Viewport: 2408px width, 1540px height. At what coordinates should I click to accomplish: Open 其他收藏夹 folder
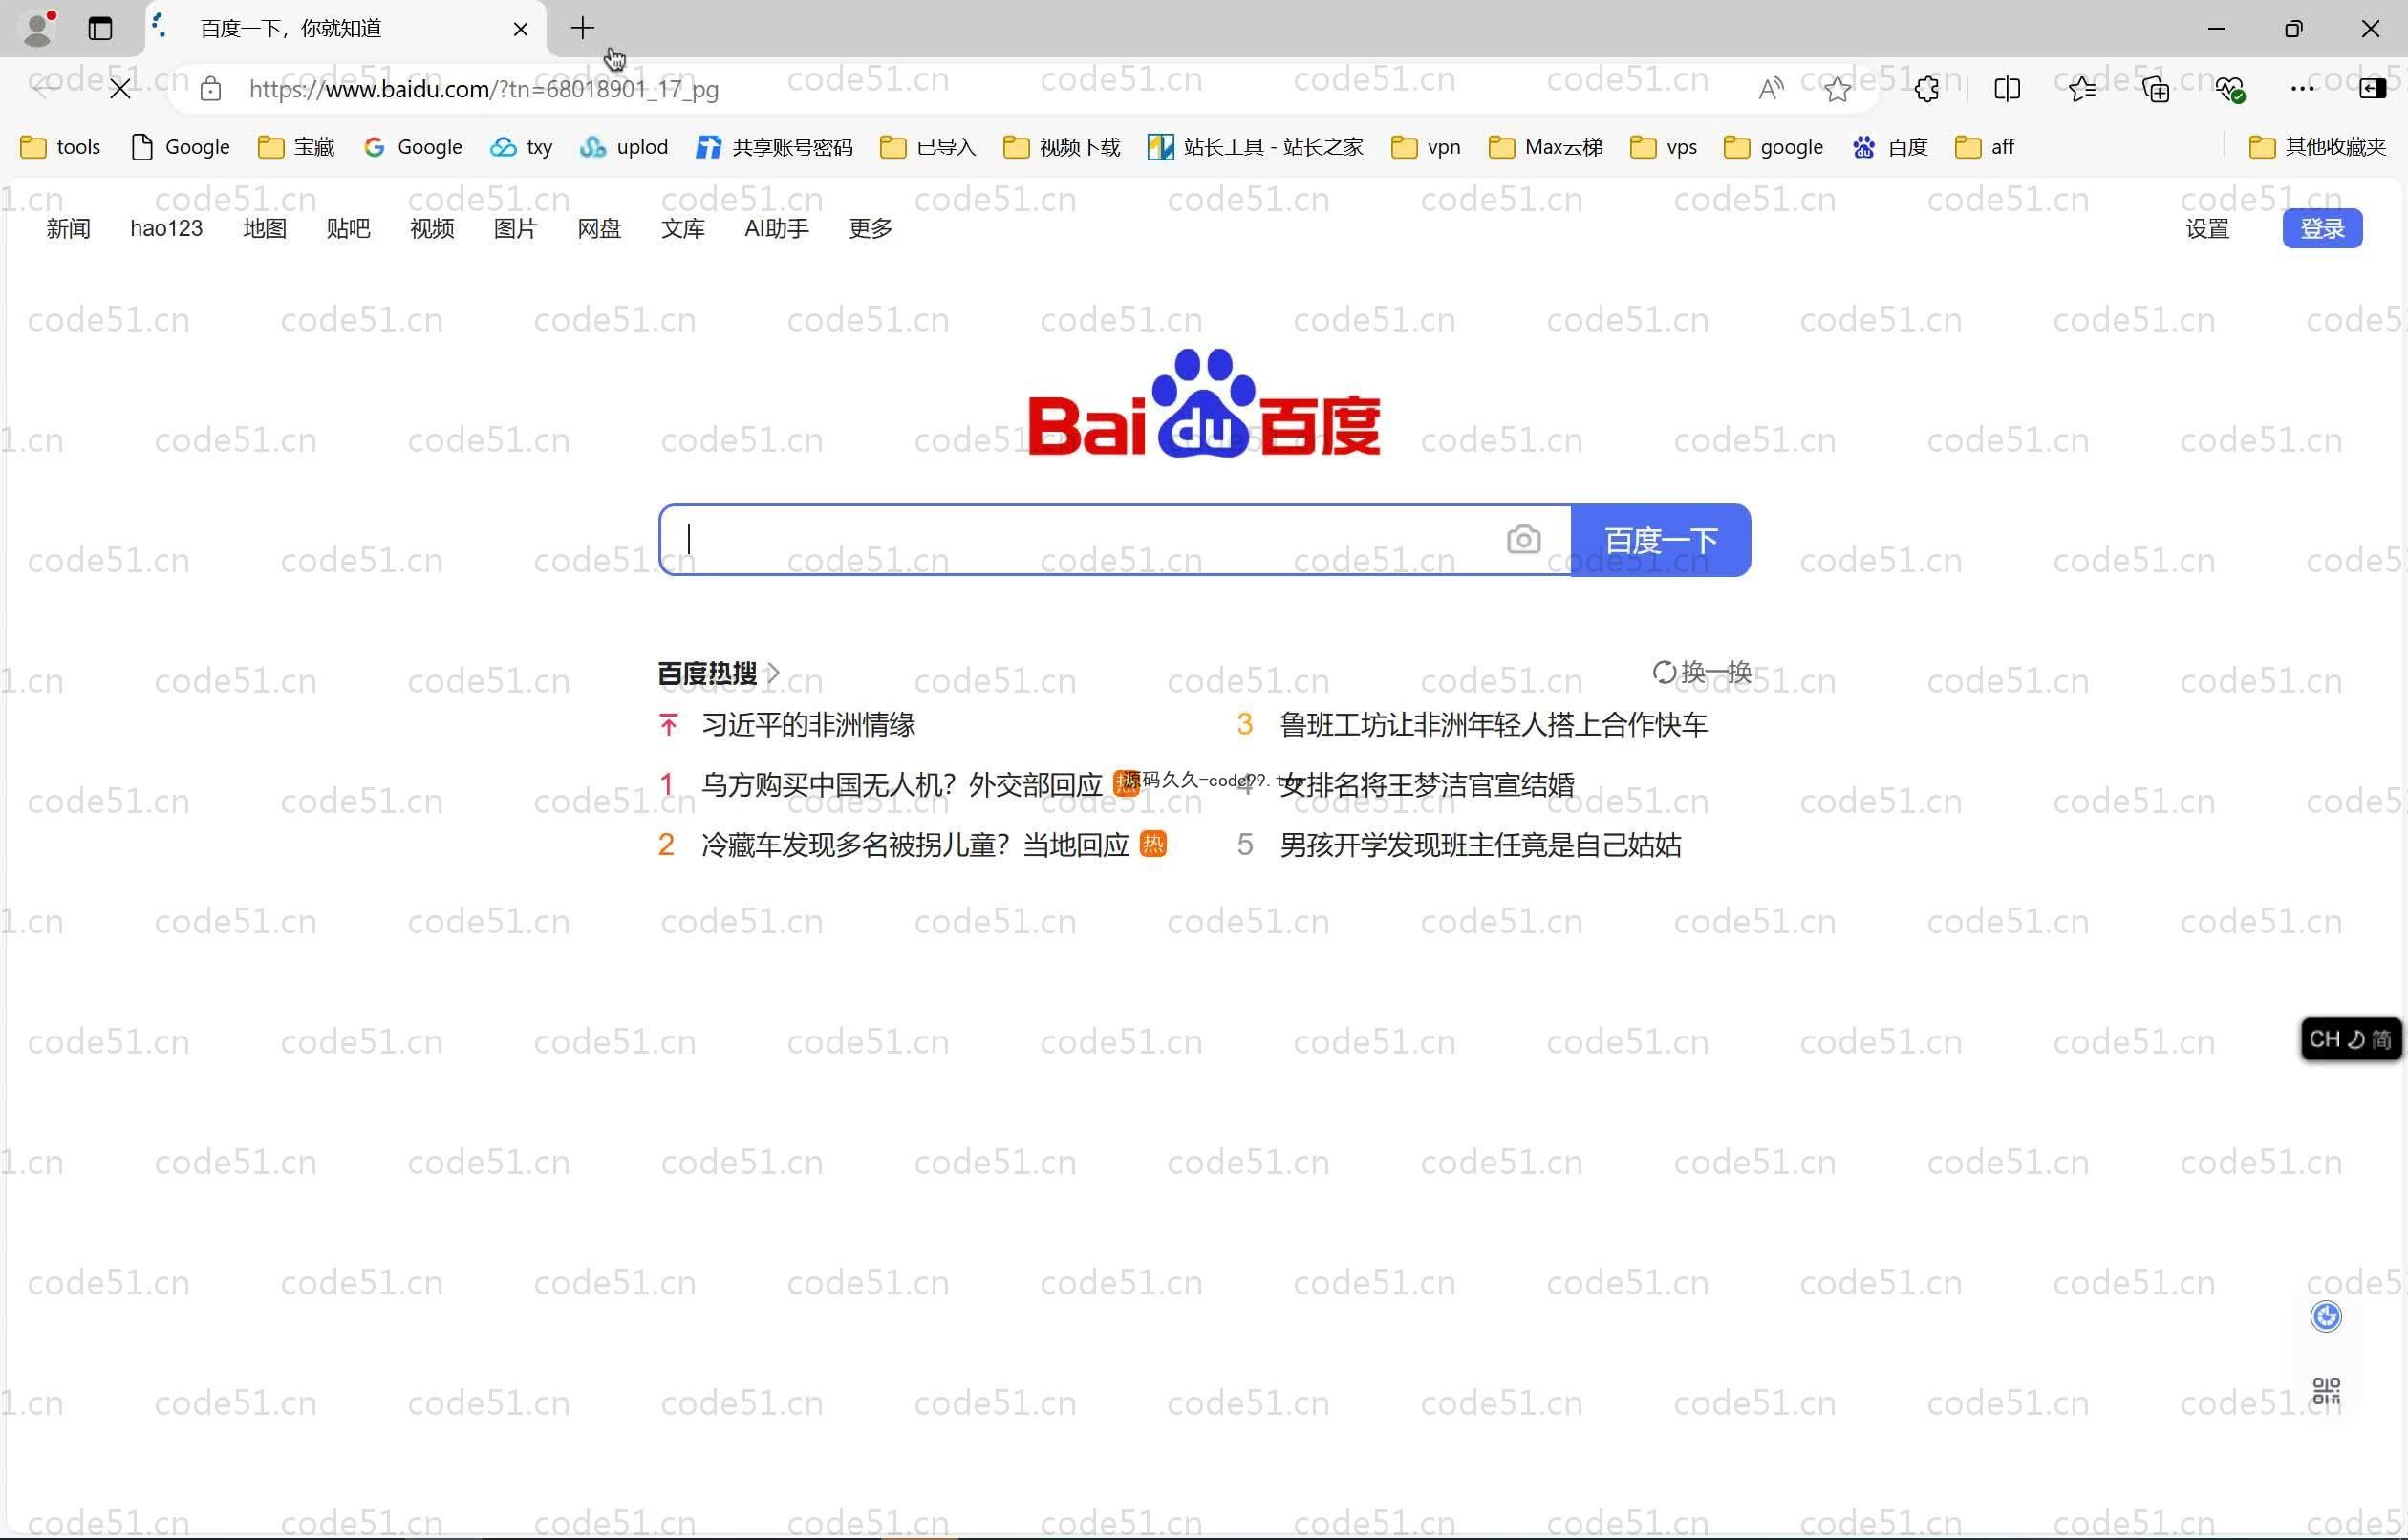click(2317, 147)
